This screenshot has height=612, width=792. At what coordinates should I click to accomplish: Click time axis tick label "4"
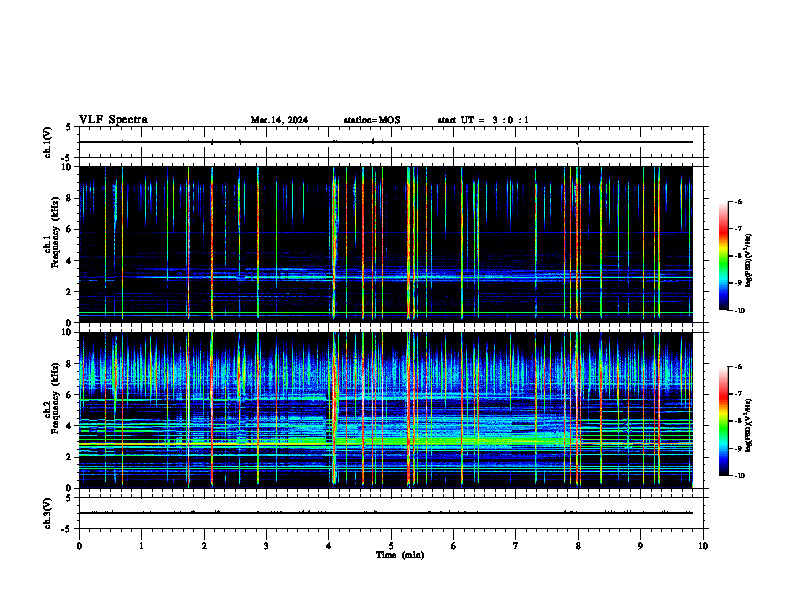pos(329,546)
